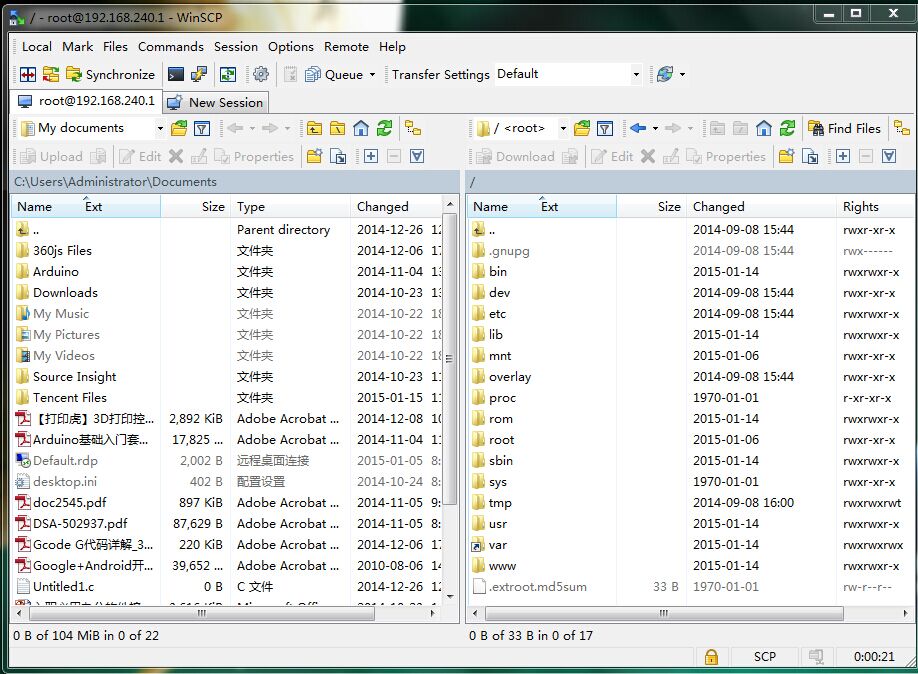Go to local parent directory icon
The width and height of the screenshot is (918, 674).
click(314, 128)
